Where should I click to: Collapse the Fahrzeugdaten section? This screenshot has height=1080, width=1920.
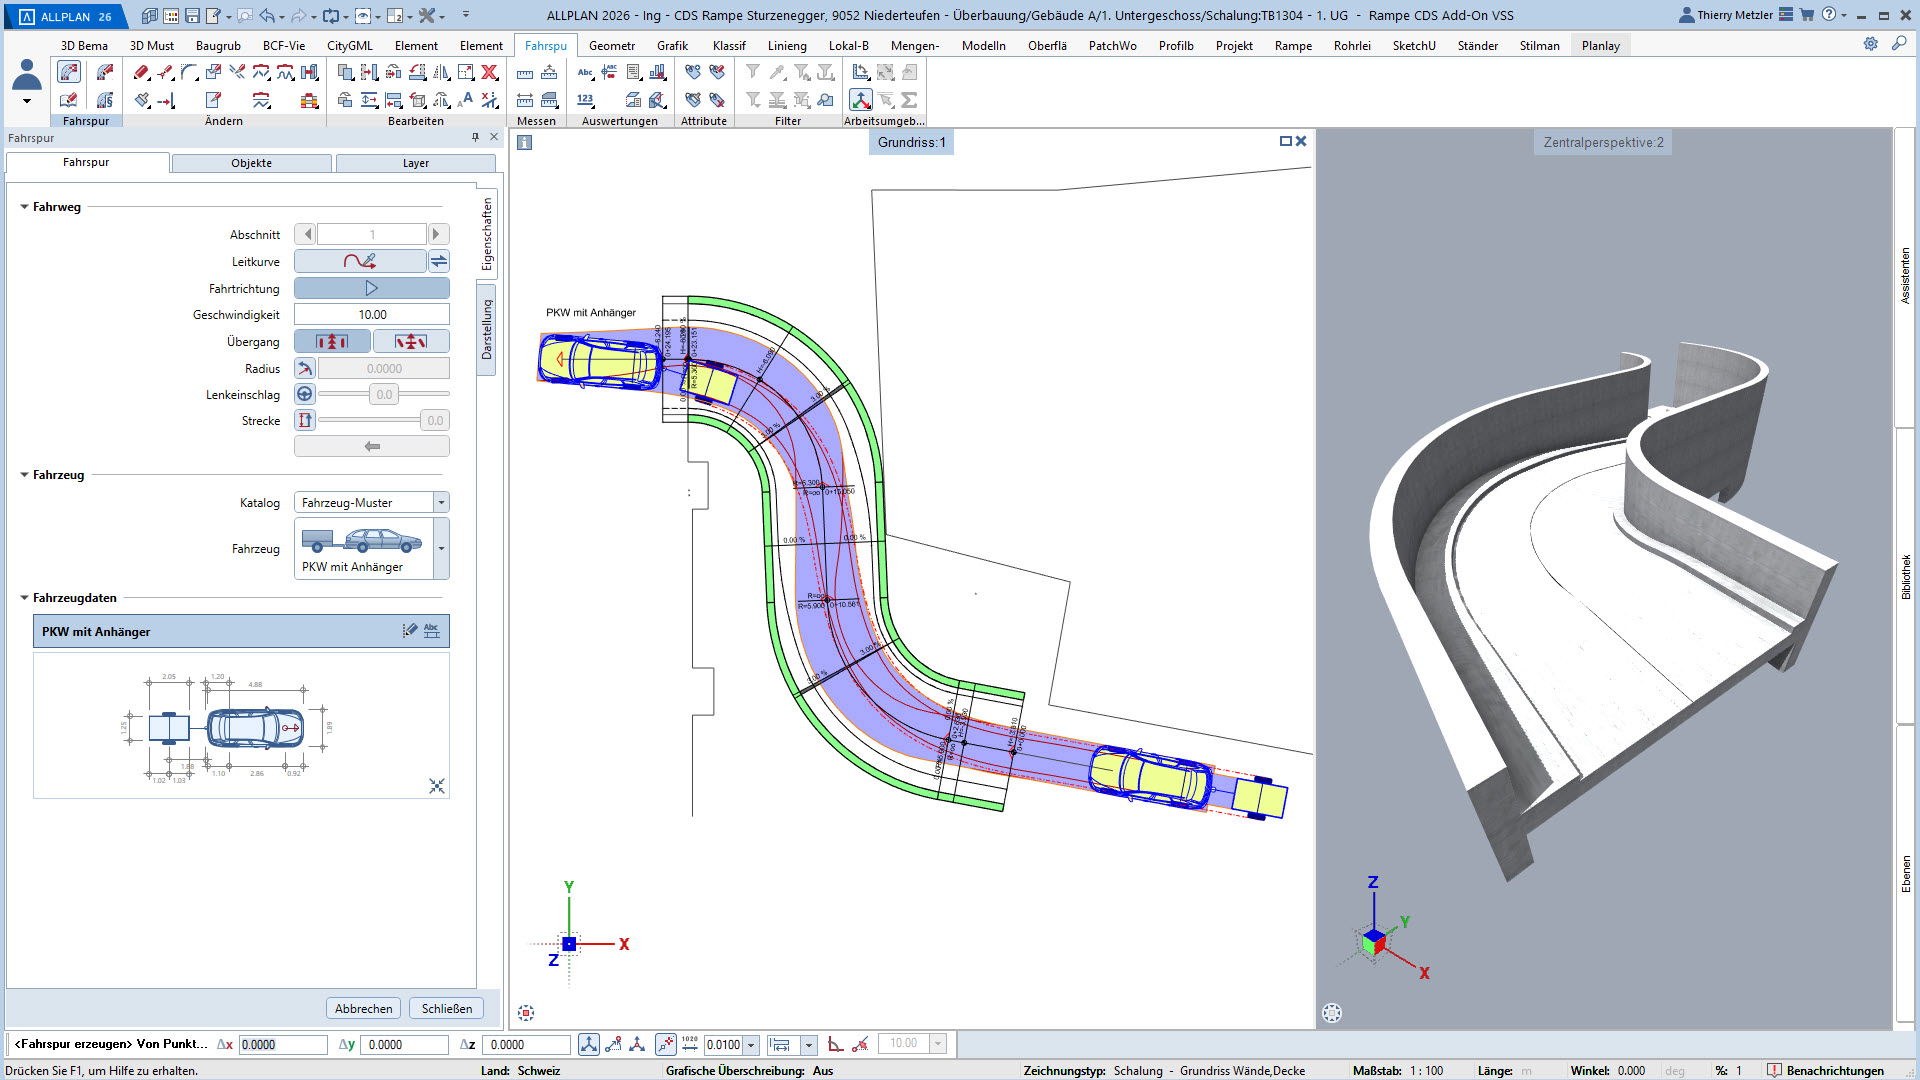point(24,598)
